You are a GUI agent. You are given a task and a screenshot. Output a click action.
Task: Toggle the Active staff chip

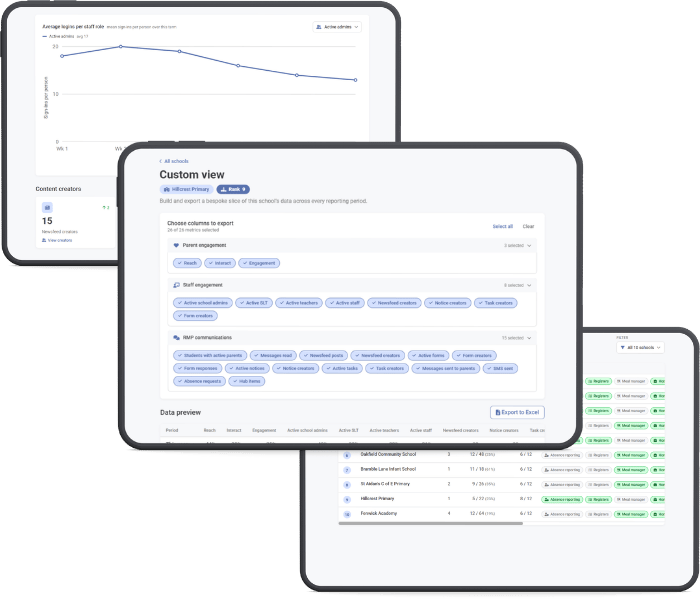[x=345, y=303]
